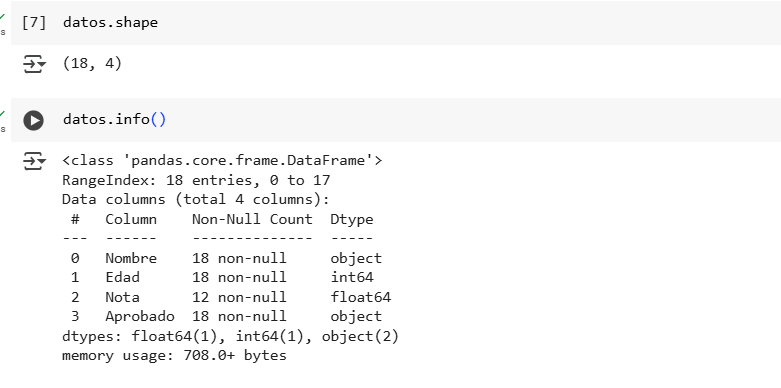
Task: Click the Data columns total line
Action: tap(196, 199)
